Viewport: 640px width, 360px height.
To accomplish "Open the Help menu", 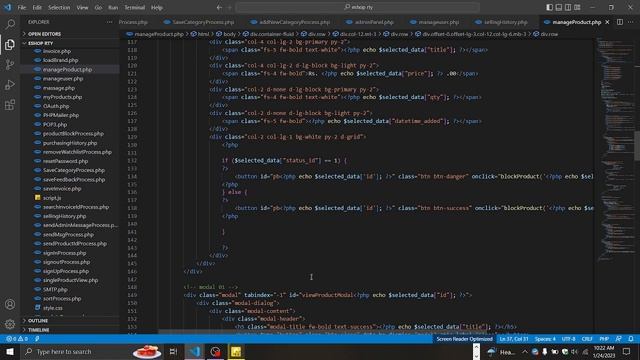I will tap(157, 7).
